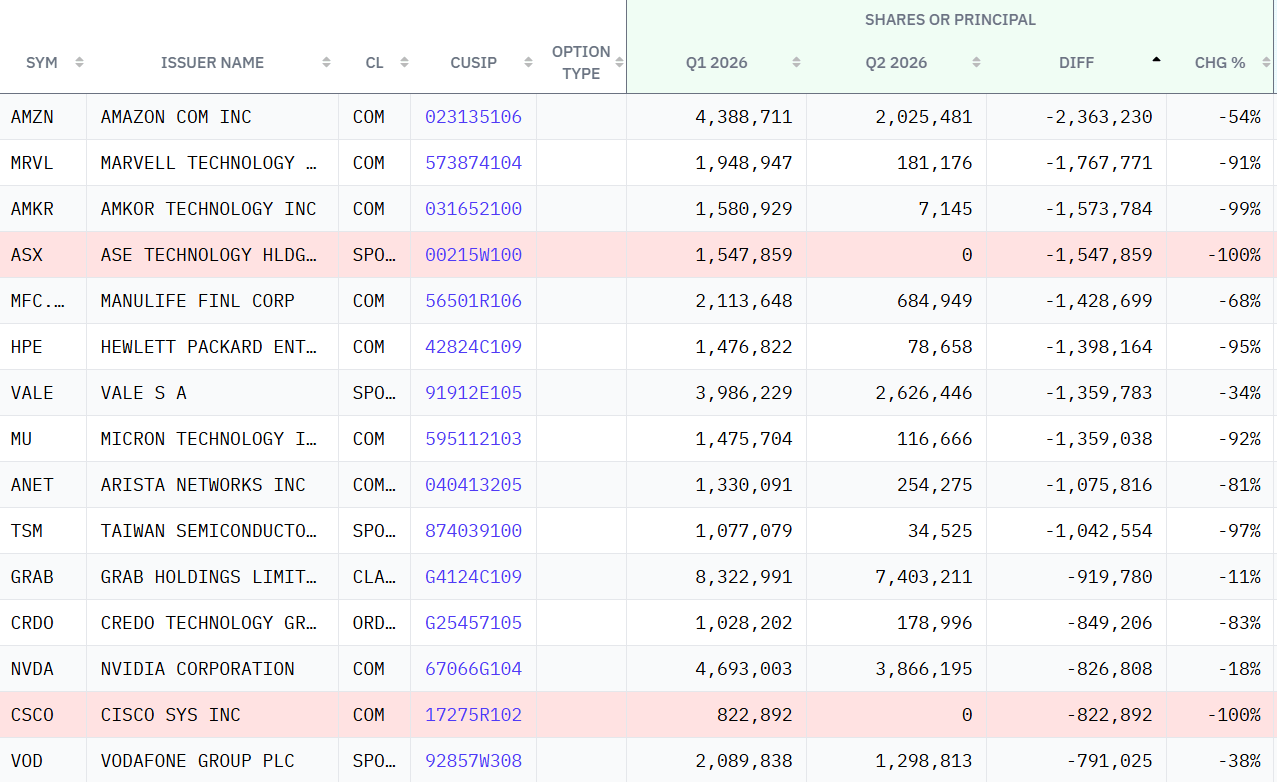Image resolution: width=1277 pixels, height=782 pixels.
Task: Open CUSIP link 91912E105 for Vale
Action: [473, 393]
